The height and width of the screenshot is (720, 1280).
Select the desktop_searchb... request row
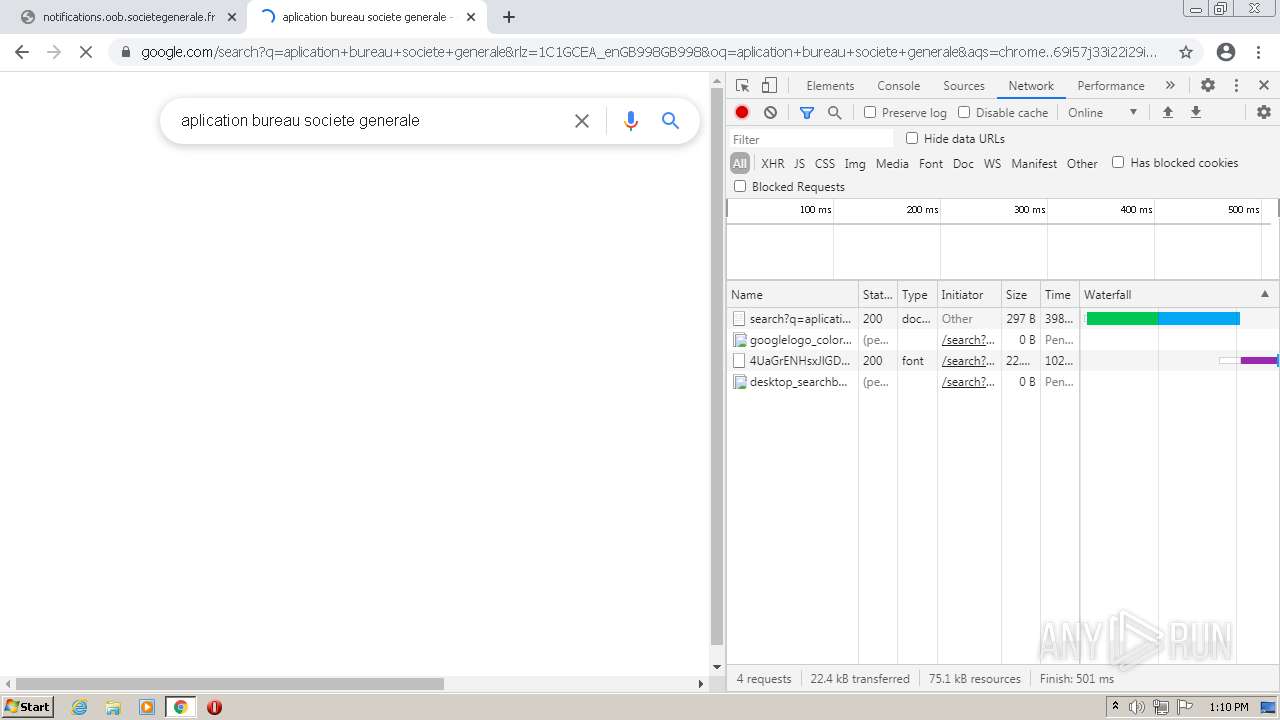(1002, 382)
